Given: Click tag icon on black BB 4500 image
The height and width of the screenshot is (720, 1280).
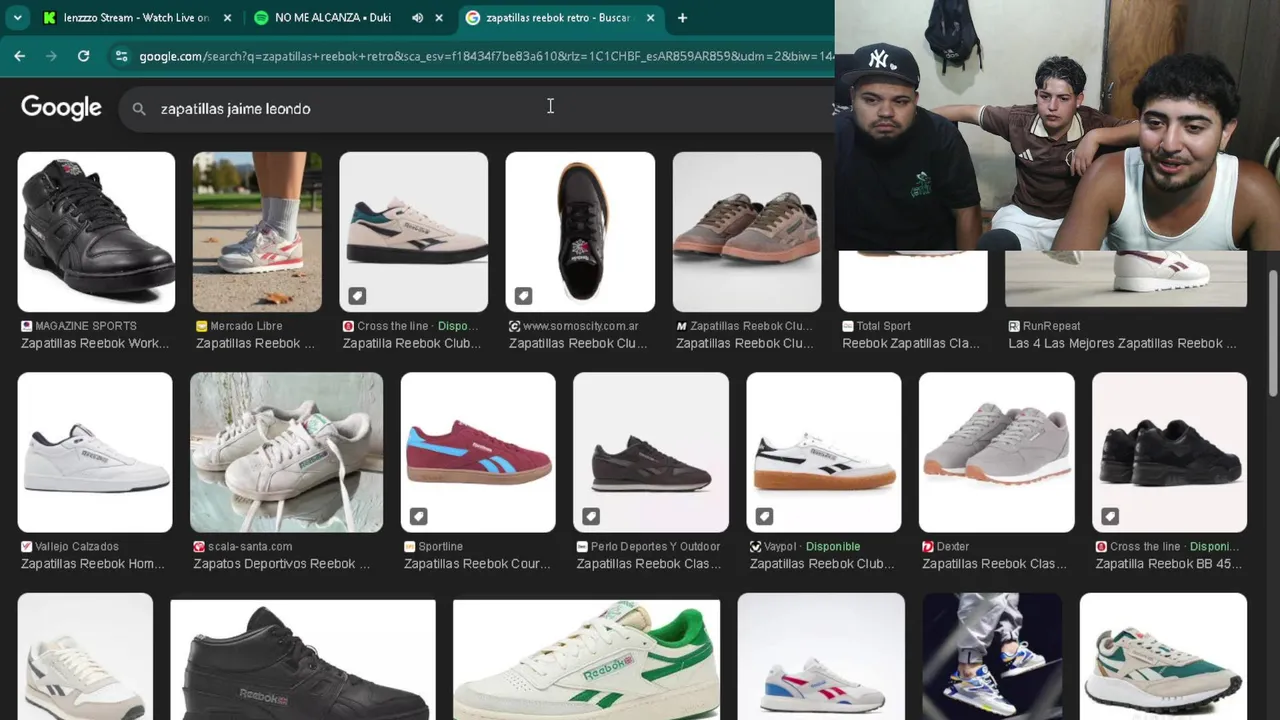Looking at the screenshot, I should tap(1110, 516).
